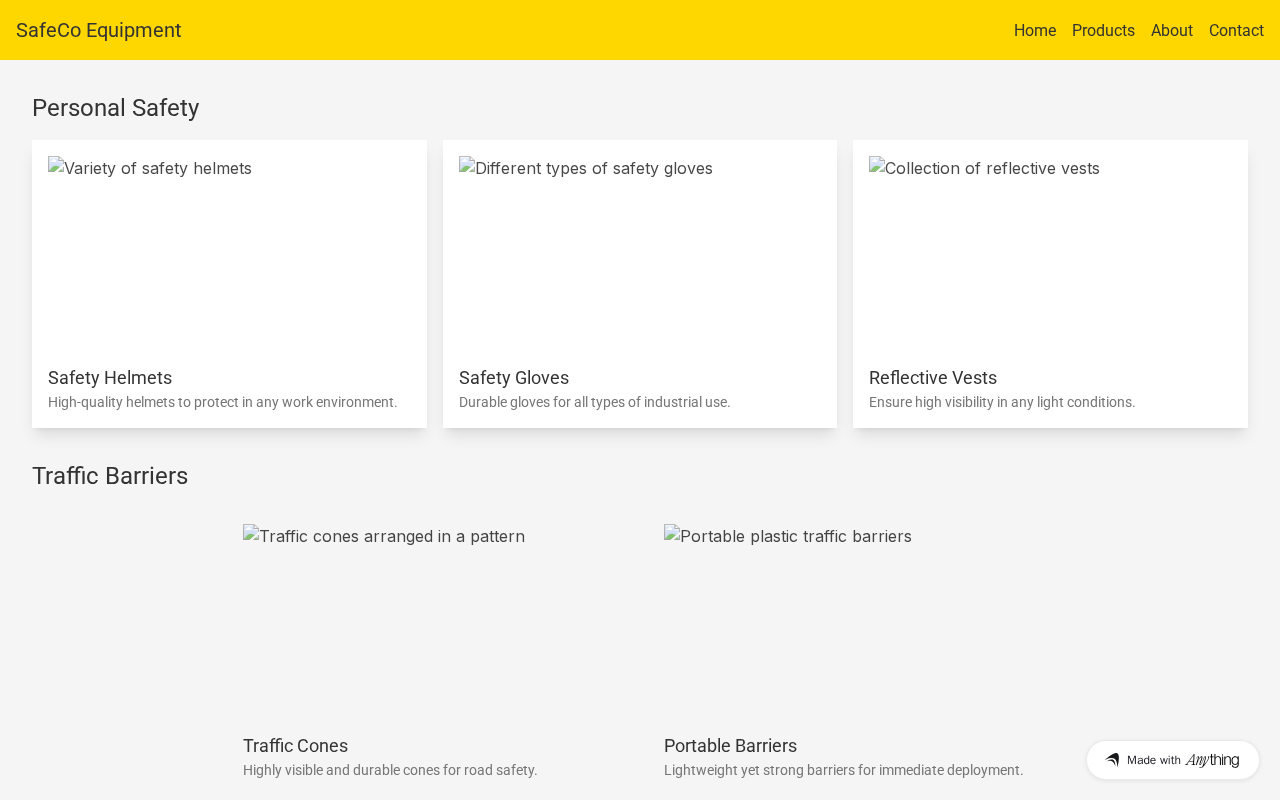The image size is (1280, 800).
Task: Open the Contact nav link
Action: (x=1236, y=30)
